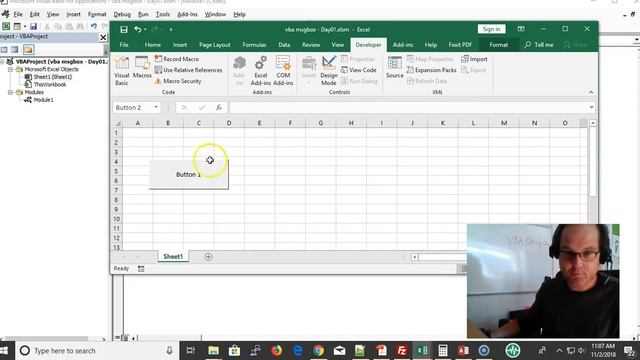Add a new sheet with plus button
This screenshot has width=640, height=360.
[208, 257]
